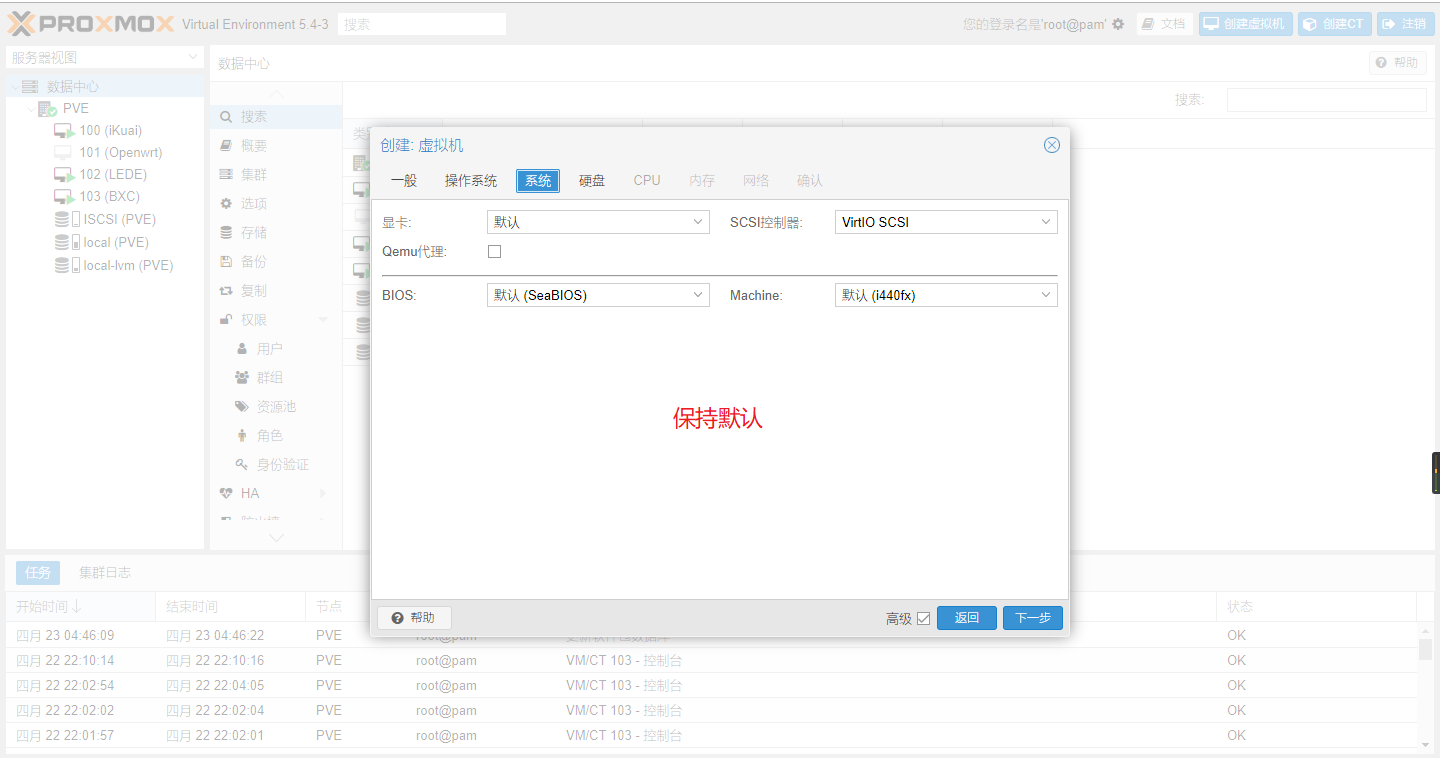Switch to the 一般 tab

click(404, 181)
